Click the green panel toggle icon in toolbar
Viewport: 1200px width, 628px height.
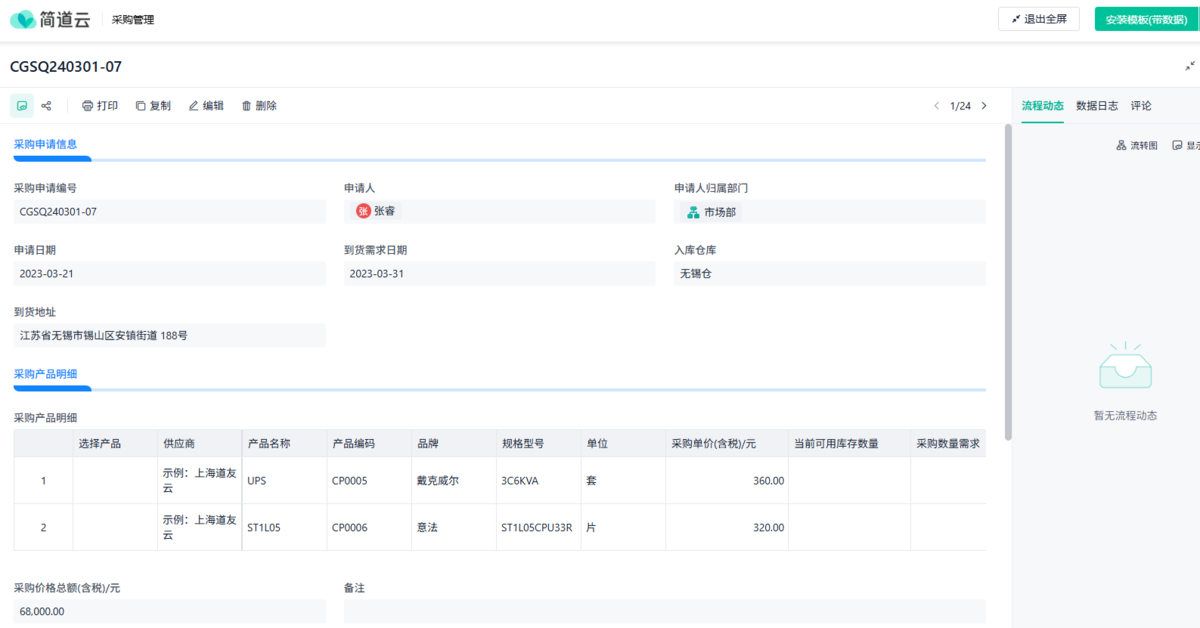(22, 106)
